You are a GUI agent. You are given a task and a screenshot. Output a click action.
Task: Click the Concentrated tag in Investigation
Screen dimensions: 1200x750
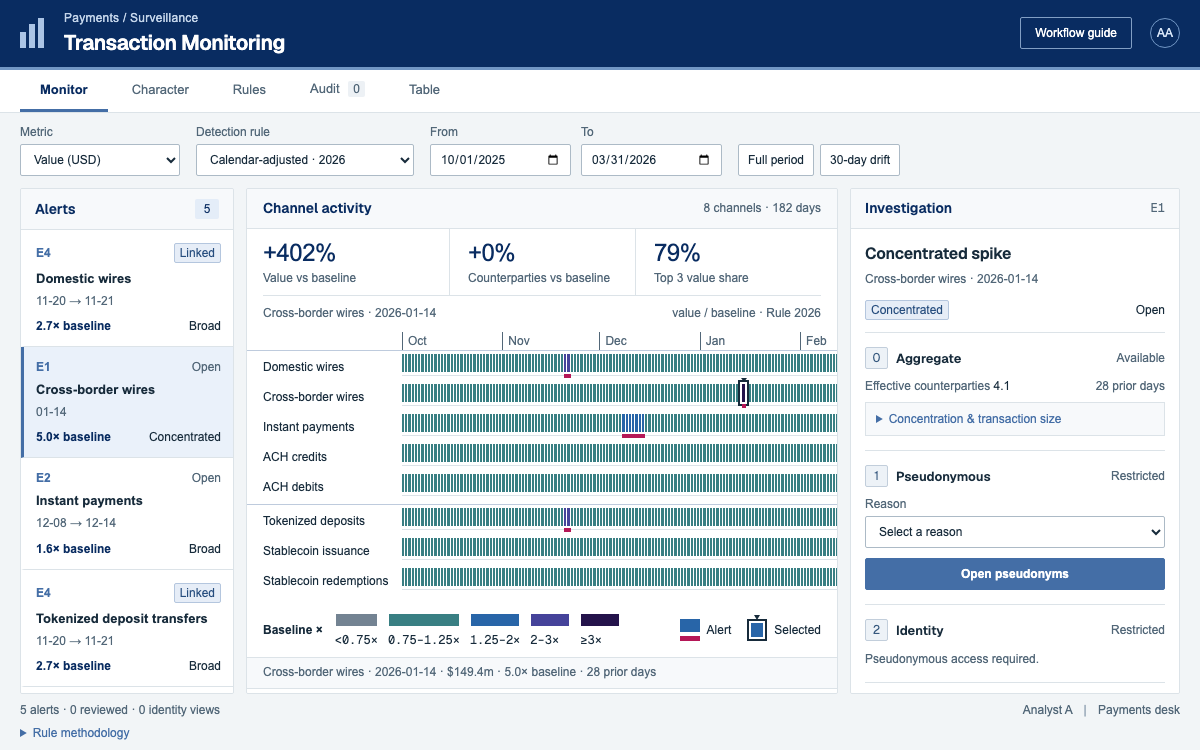pos(907,310)
